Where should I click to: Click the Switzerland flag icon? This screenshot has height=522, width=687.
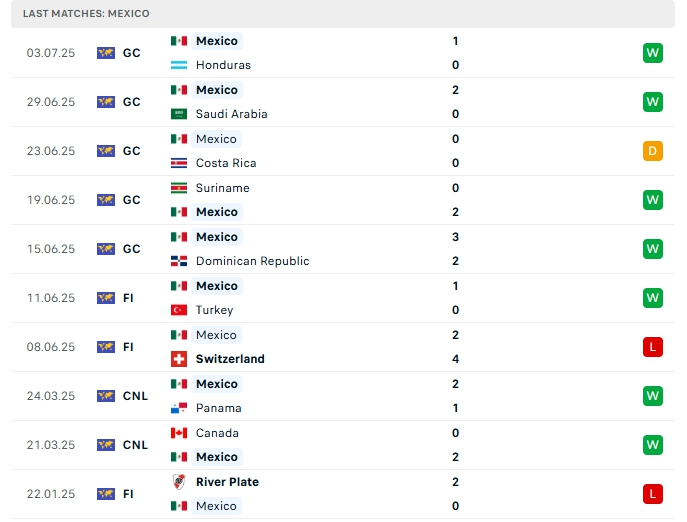pos(179,359)
